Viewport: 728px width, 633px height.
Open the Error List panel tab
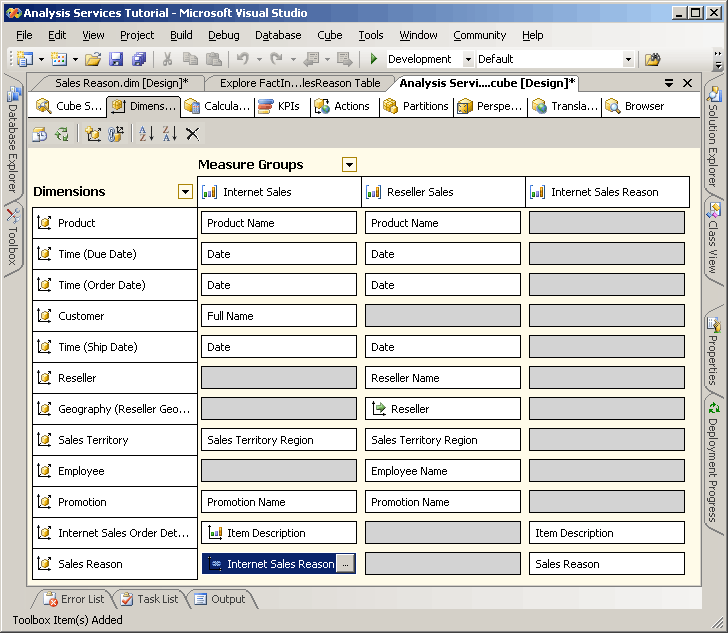point(74,599)
